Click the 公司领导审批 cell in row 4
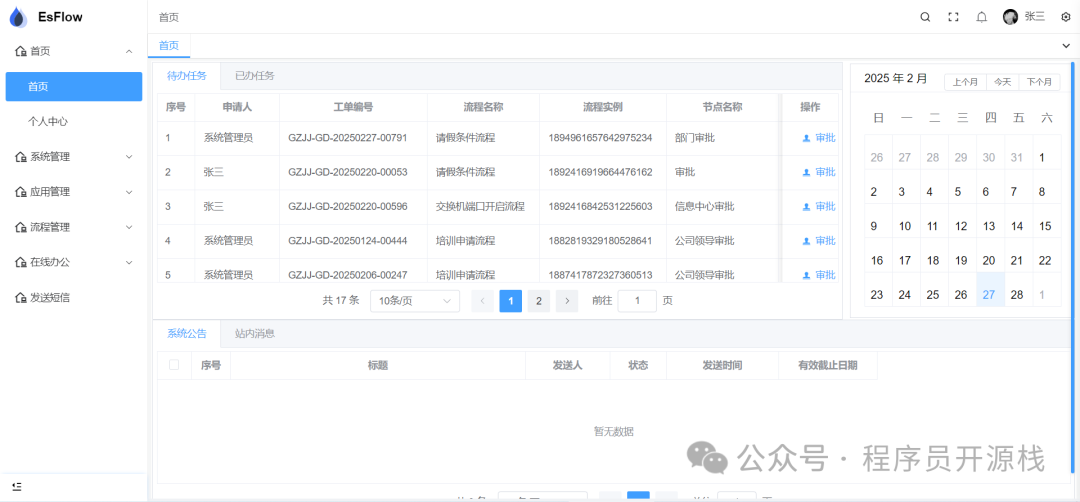Viewport: 1080px width, 502px height. coord(705,241)
